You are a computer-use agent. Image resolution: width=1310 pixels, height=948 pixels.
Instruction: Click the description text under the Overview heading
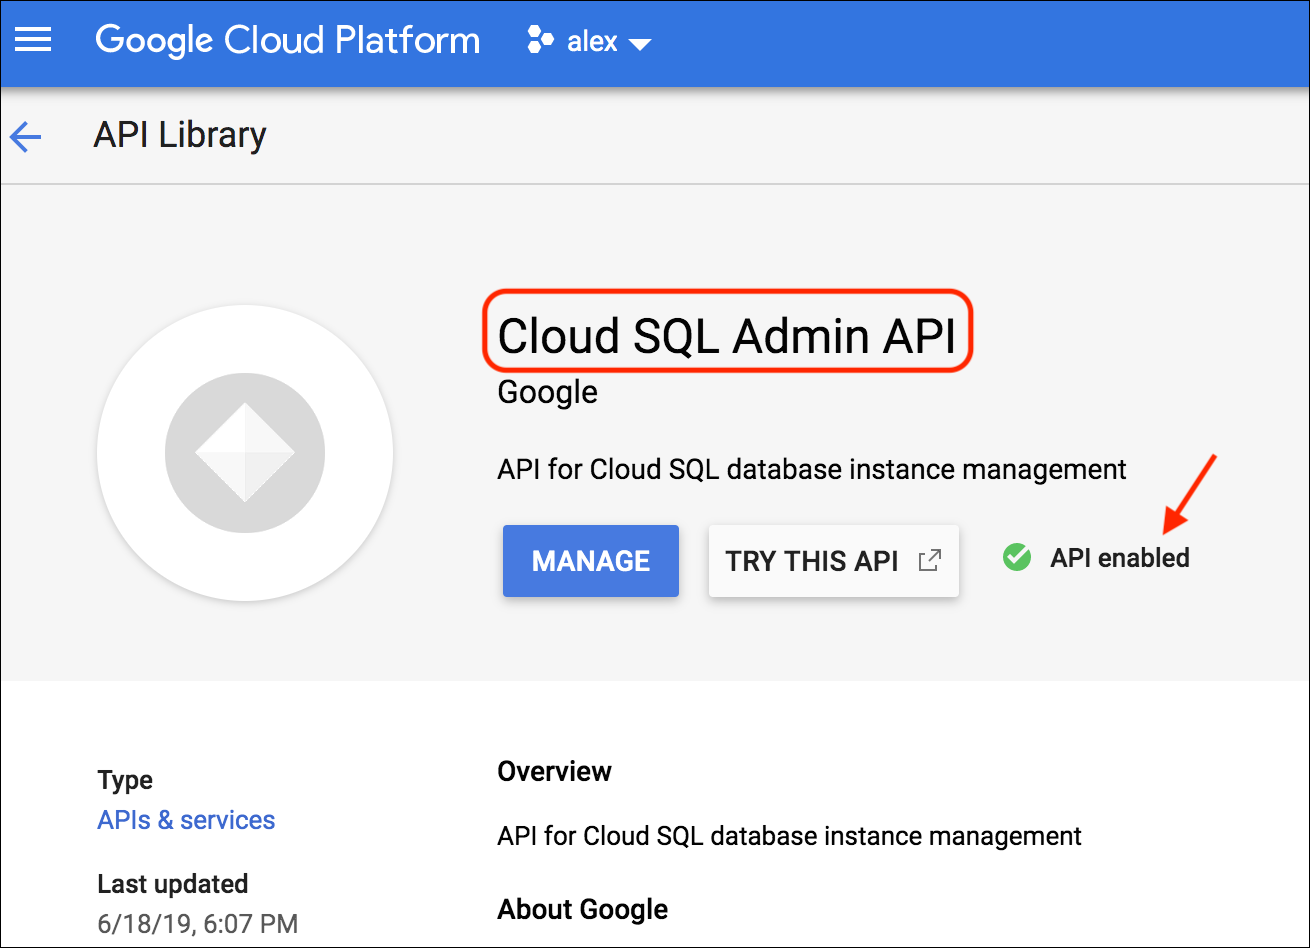789,836
